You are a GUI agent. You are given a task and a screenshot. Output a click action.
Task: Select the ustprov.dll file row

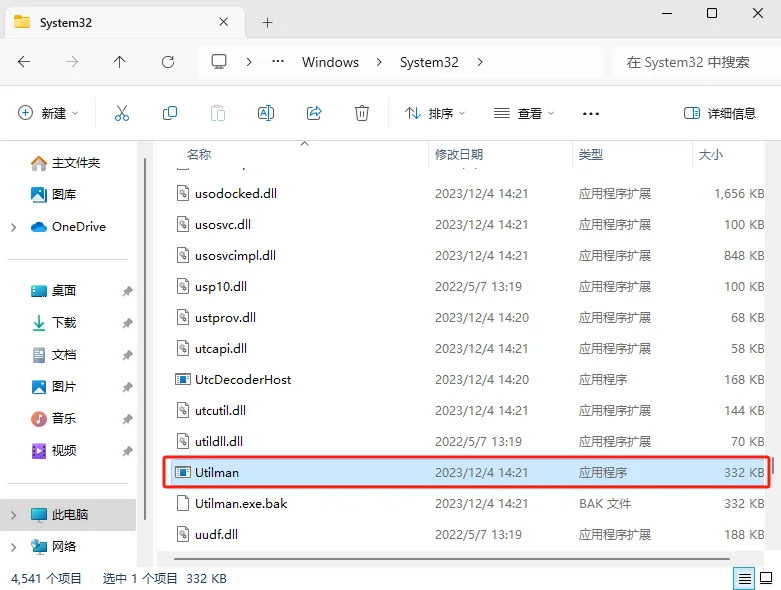[x=467, y=317]
